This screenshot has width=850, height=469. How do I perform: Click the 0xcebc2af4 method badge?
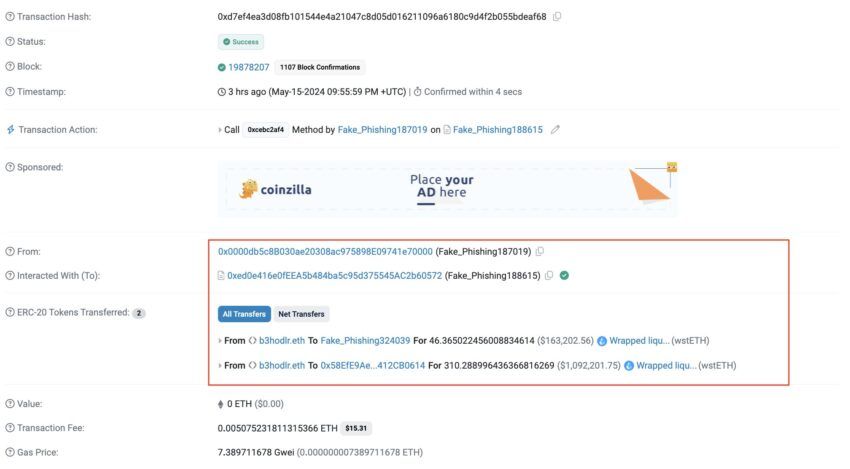[x=266, y=130]
